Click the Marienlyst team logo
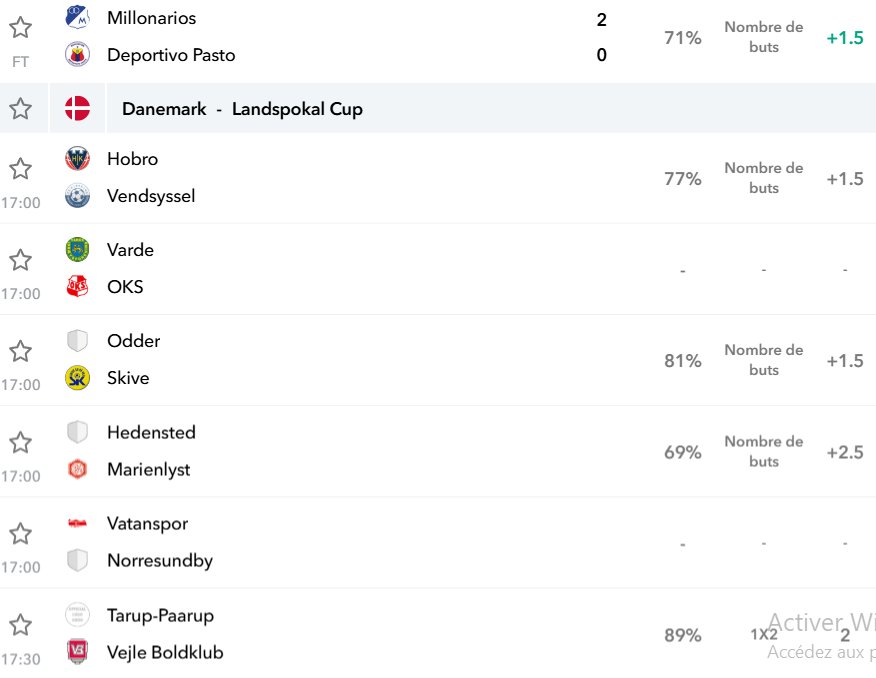The image size is (876, 678). click(x=77, y=469)
